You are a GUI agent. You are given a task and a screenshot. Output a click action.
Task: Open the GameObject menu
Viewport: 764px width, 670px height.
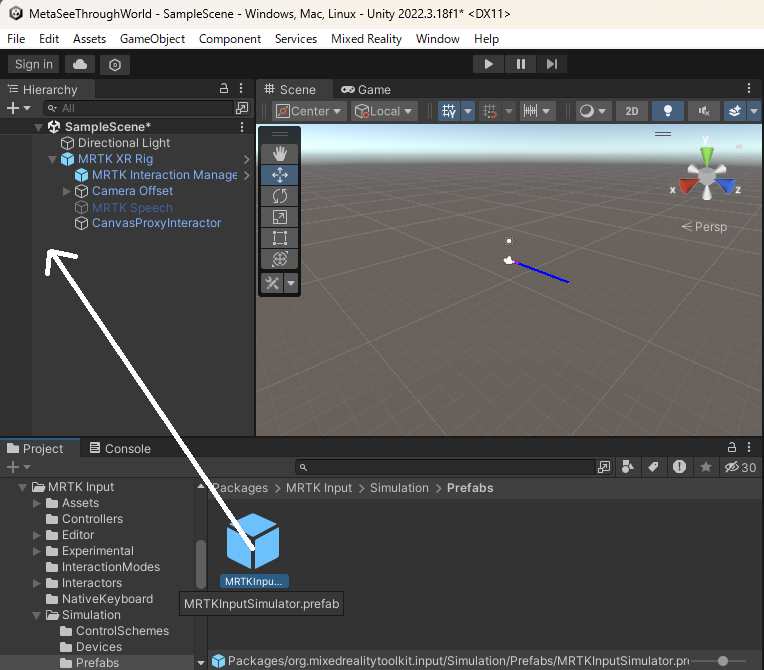pos(152,39)
